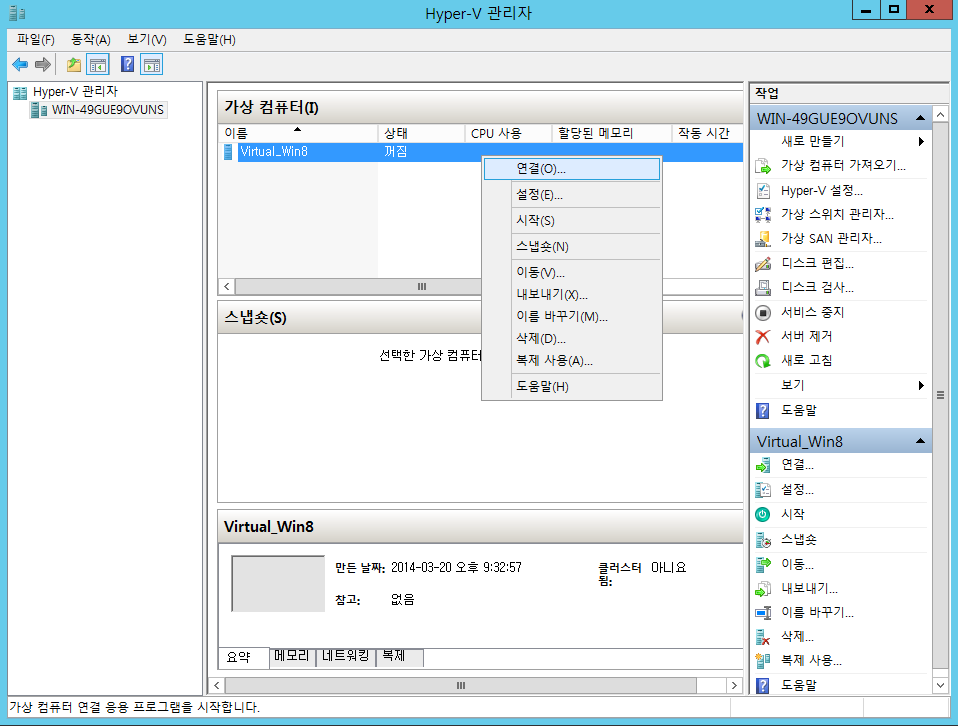This screenshot has width=958, height=726.
Task: Collapse the WIN-49GUE9OVUNS actions section
Action: point(920,118)
